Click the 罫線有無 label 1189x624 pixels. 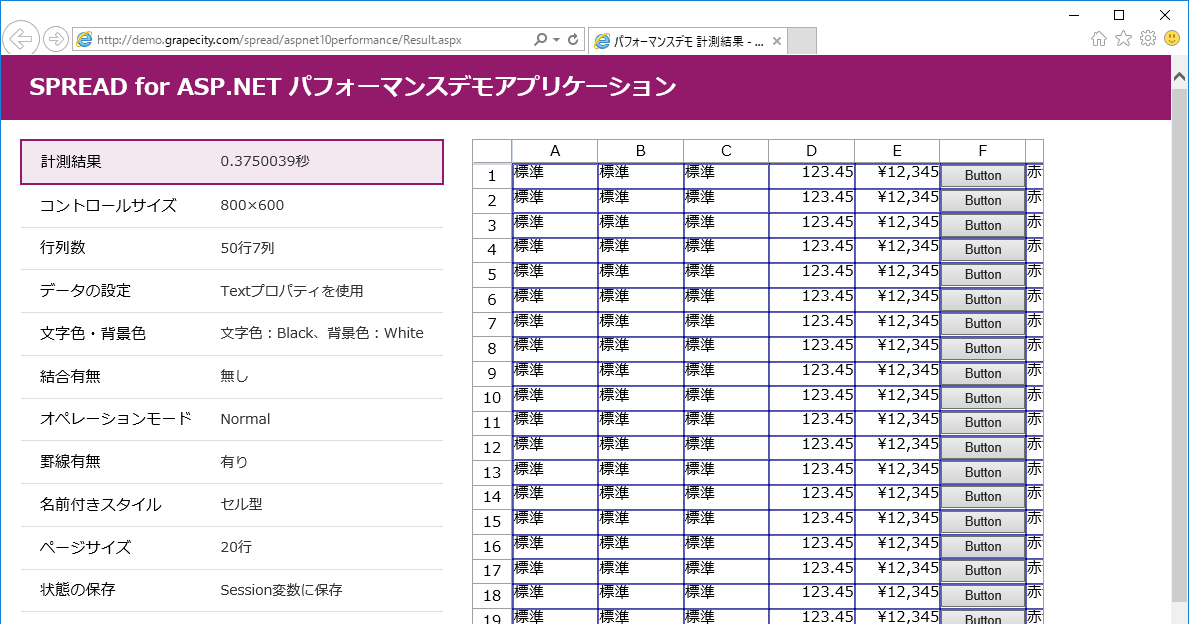tap(70, 462)
